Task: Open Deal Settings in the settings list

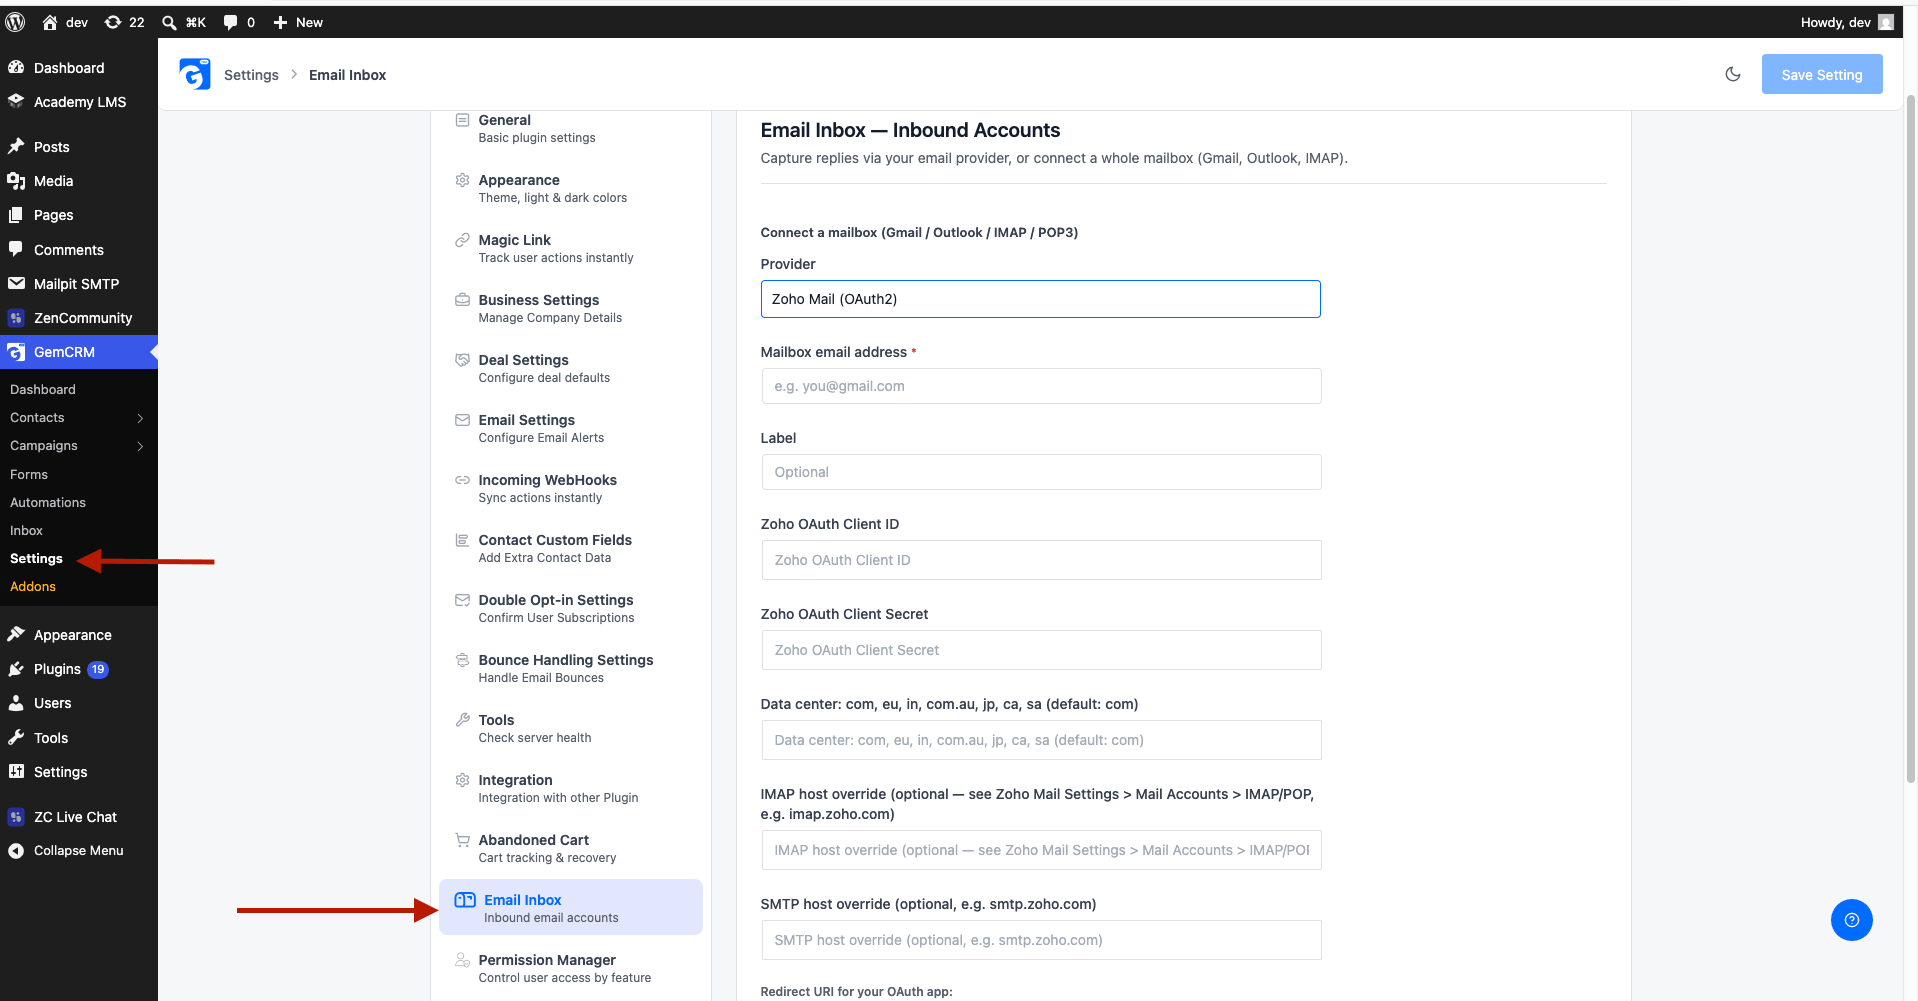Action: 570,368
